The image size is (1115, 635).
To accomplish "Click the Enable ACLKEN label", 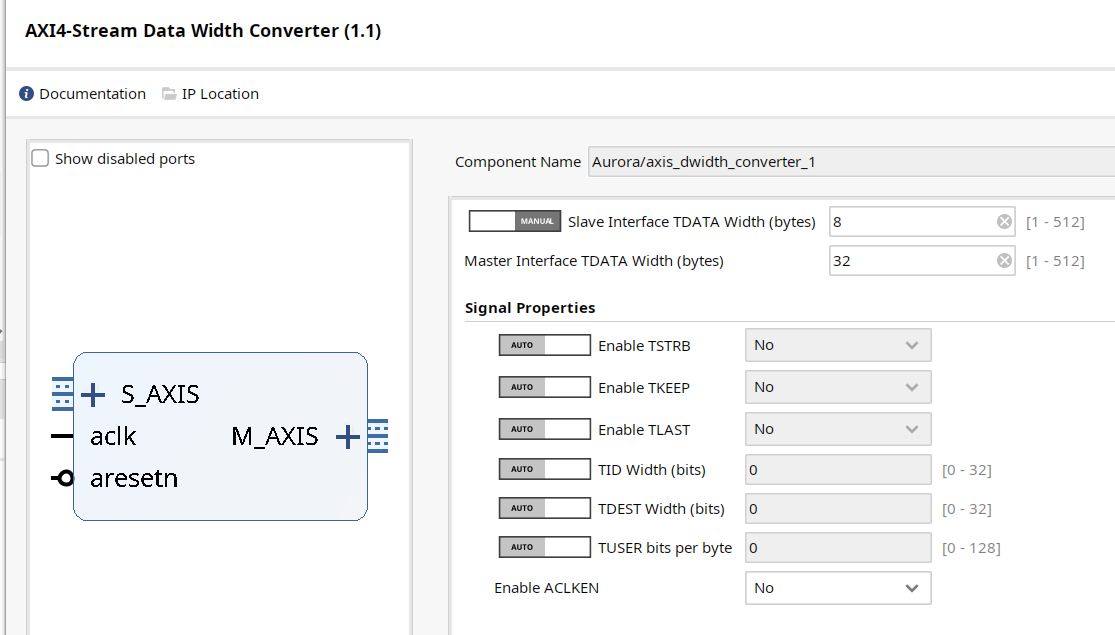I will point(546,588).
